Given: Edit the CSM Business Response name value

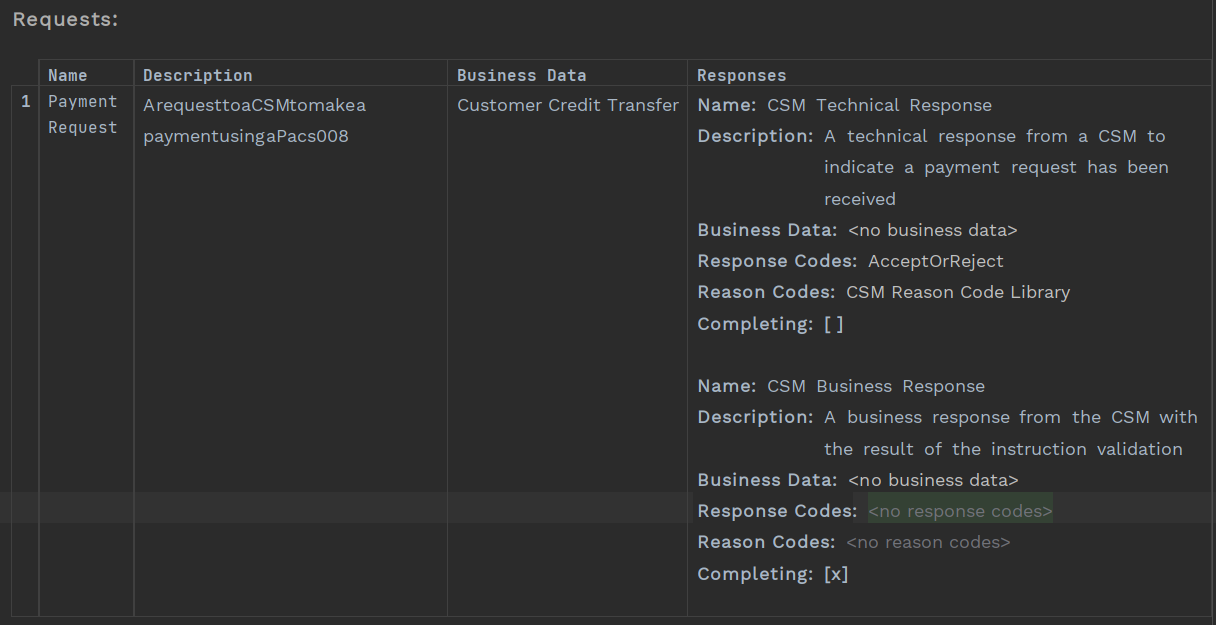Looking at the screenshot, I should [875, 386].
